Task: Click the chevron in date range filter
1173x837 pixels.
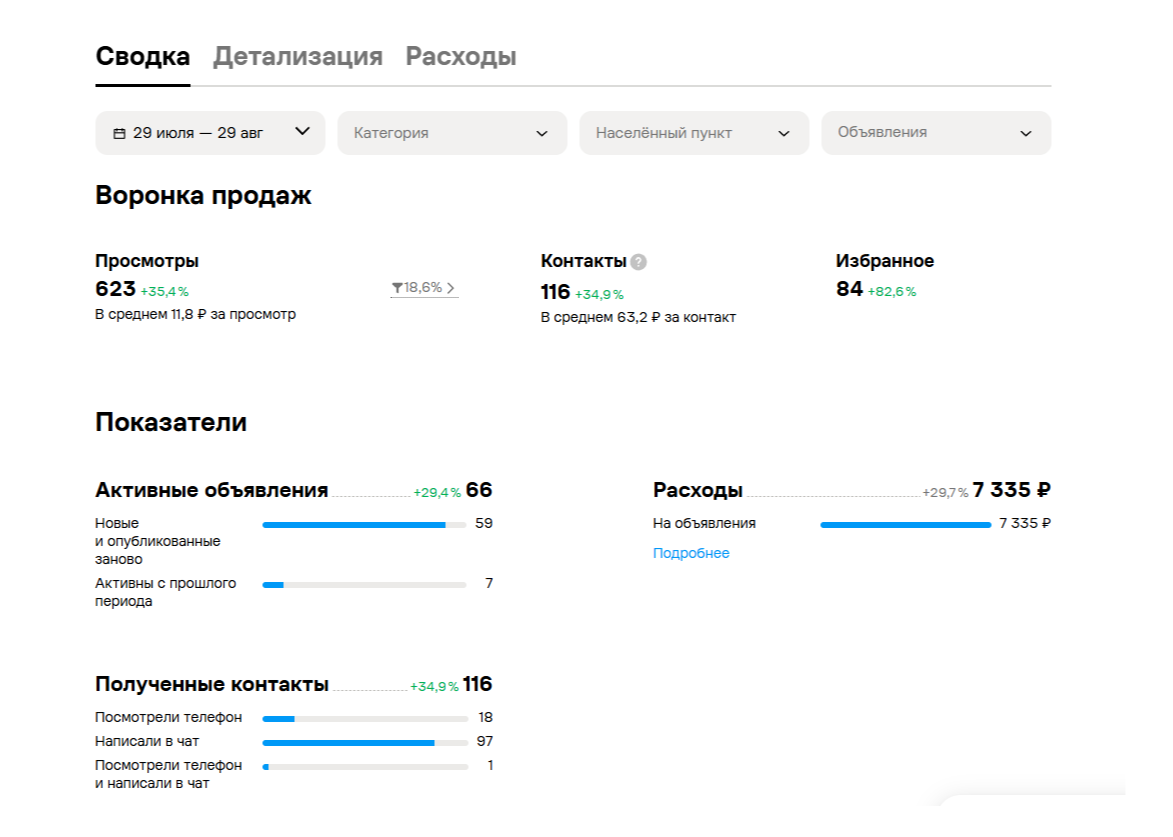Action: point(302,131)
